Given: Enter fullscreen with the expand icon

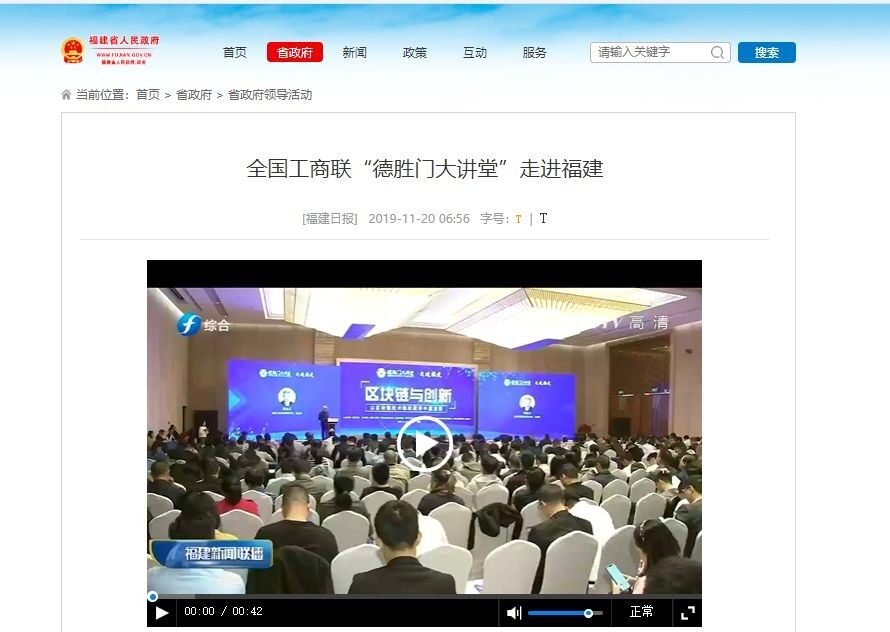Looking at the screenshot, I should coord(687,613).
